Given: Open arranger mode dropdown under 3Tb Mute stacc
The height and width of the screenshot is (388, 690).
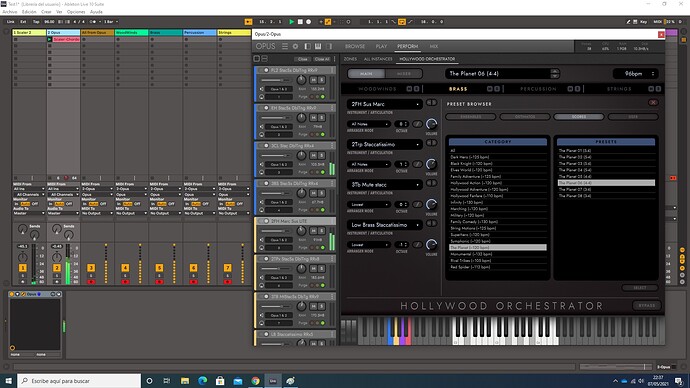Looking at the screenshot, I should tap(368, 205).
